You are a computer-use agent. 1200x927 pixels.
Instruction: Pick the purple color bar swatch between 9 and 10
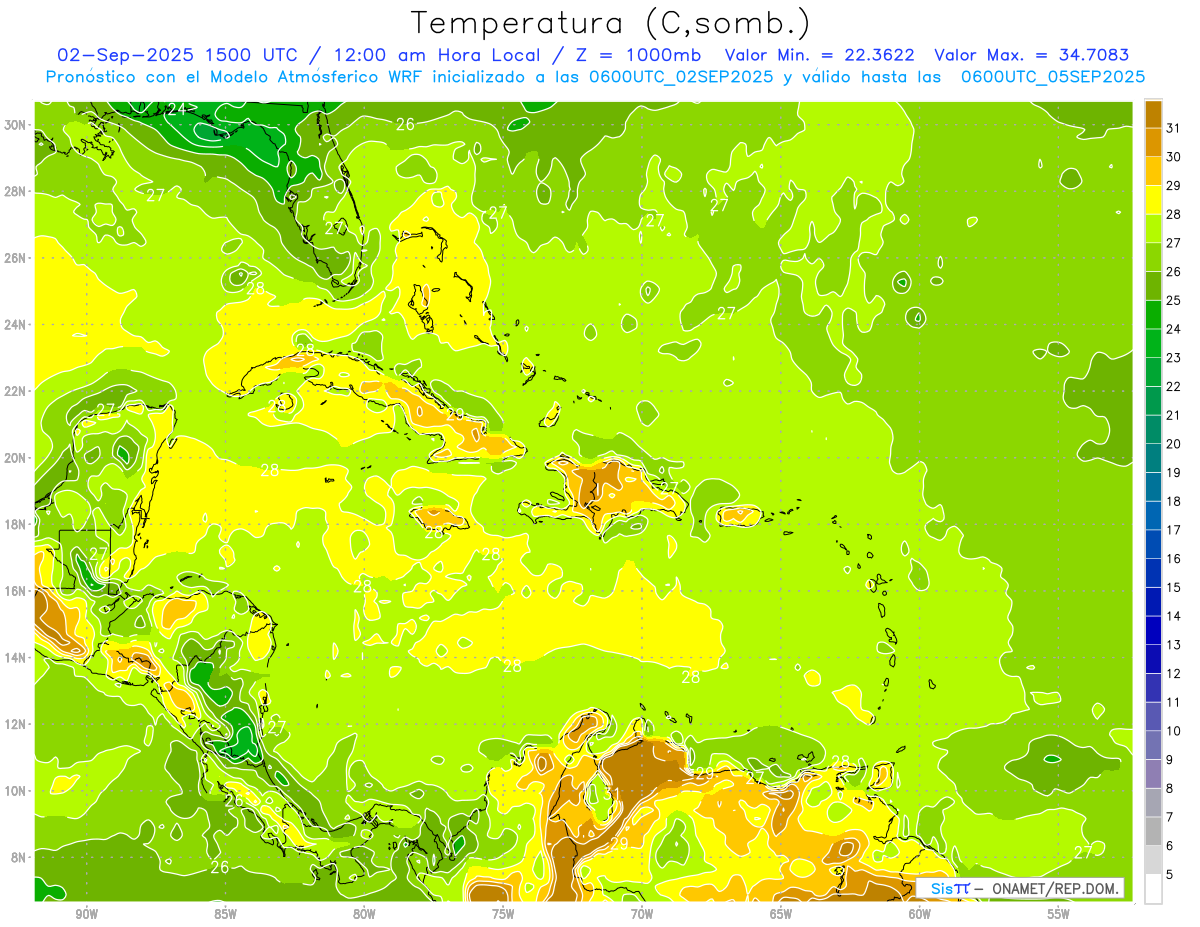click(1153, 746)
